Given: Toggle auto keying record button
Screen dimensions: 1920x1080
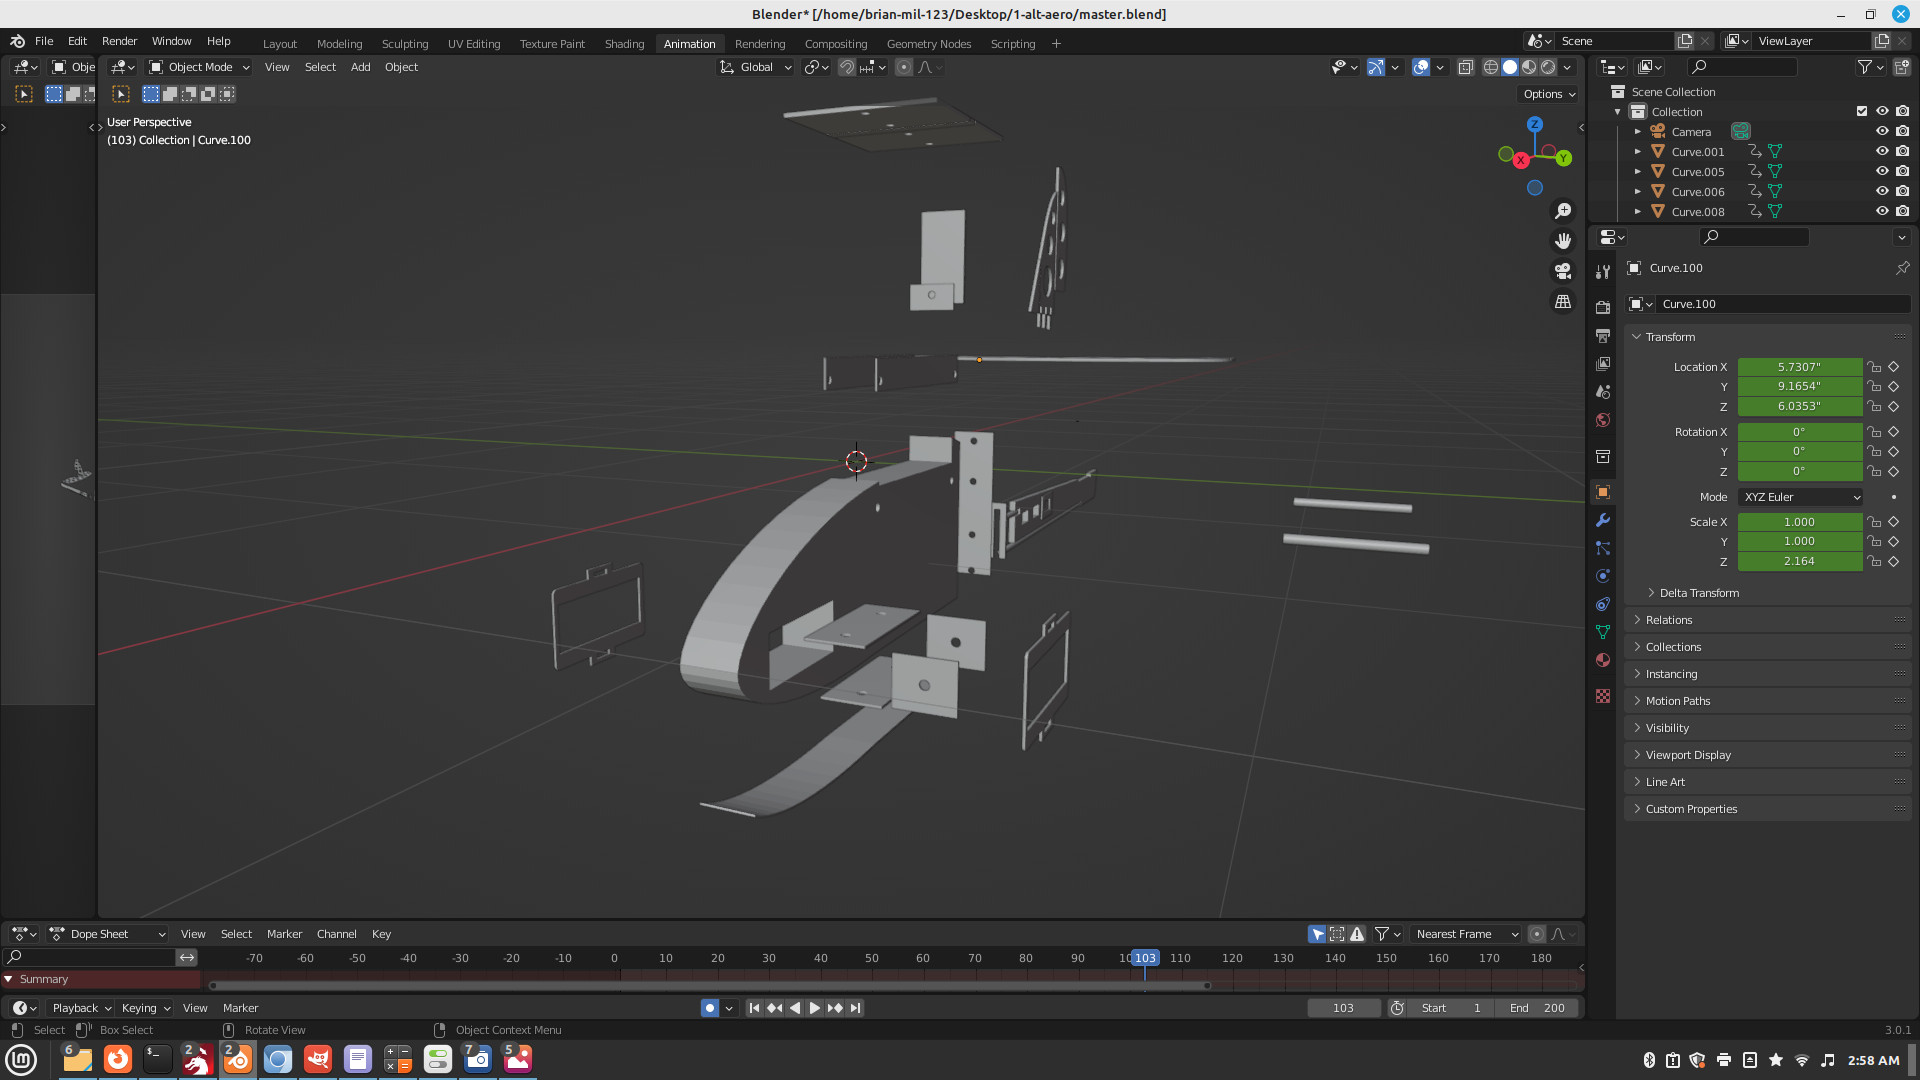Looking at the screenshot, I should tap(710, 1008).
